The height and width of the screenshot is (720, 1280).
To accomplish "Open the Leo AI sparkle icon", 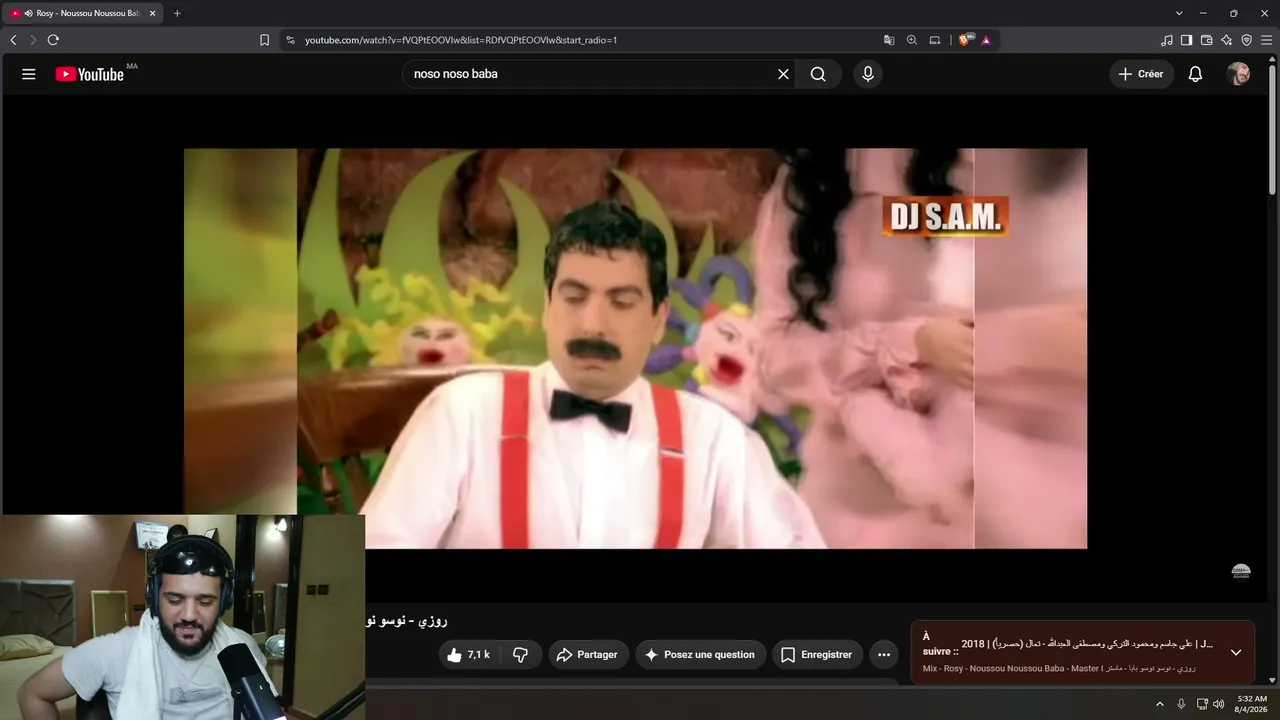I will point(1227,40).
